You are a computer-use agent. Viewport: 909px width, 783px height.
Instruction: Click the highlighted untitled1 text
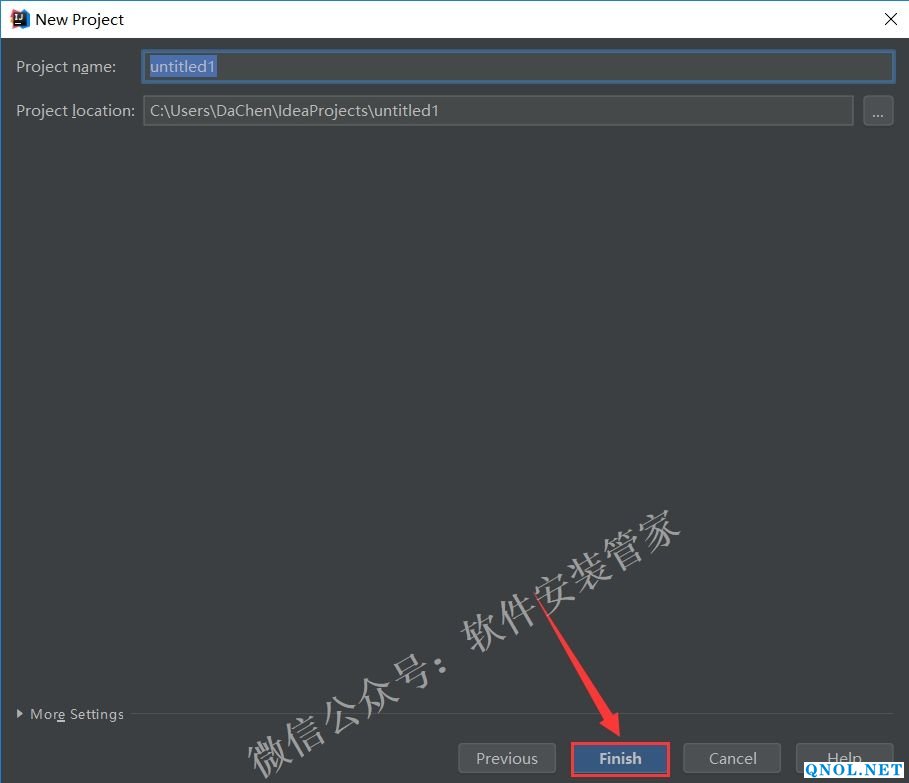point(183,67)
